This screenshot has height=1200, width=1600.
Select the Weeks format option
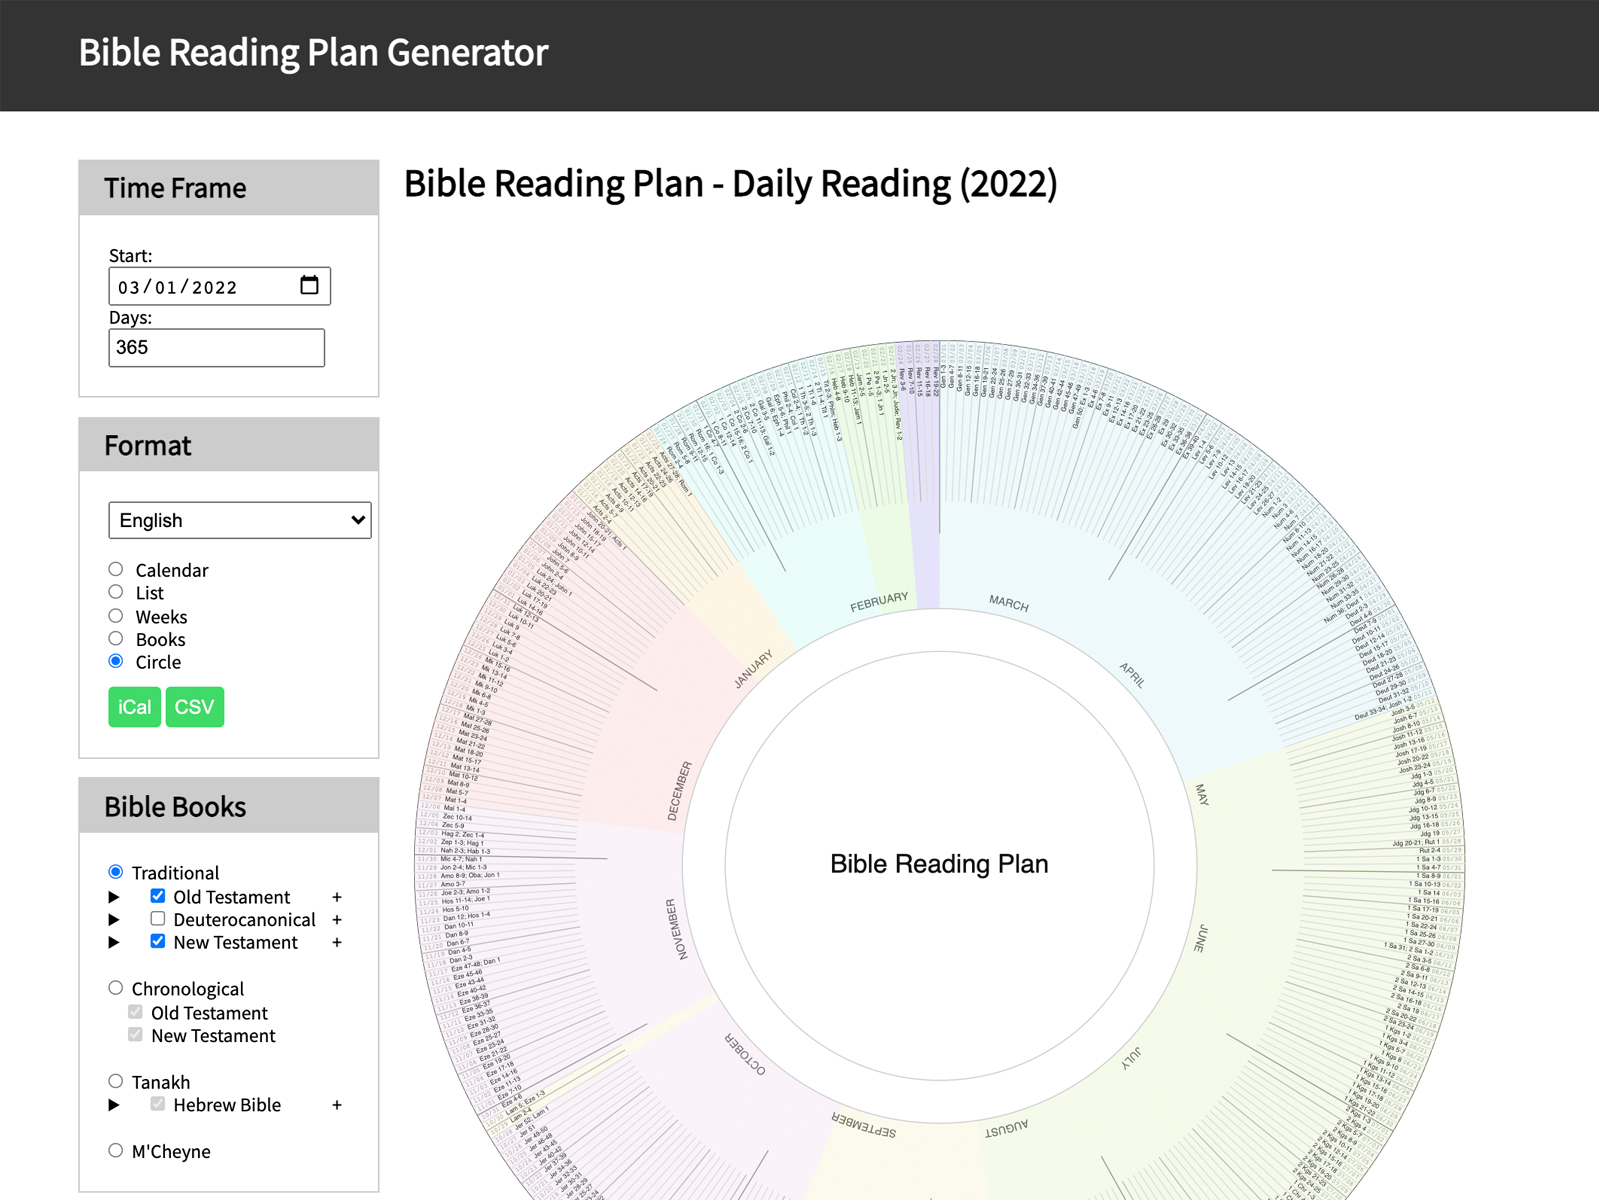click(116, 616)
